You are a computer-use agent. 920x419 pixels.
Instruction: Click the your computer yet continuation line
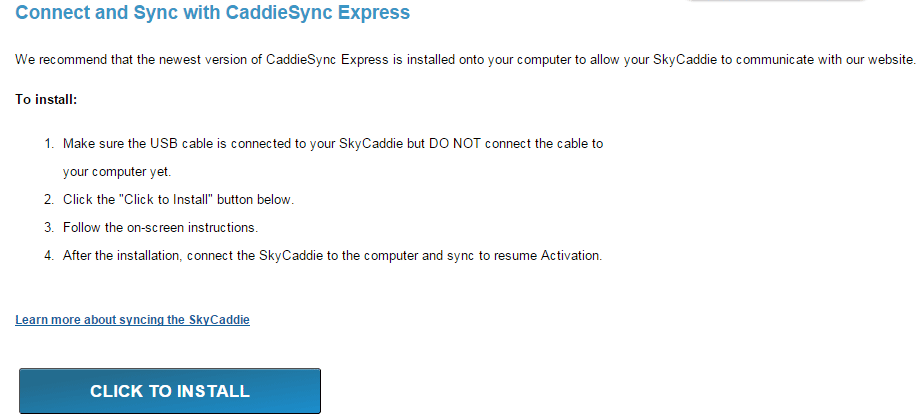[x=117, y=172]
